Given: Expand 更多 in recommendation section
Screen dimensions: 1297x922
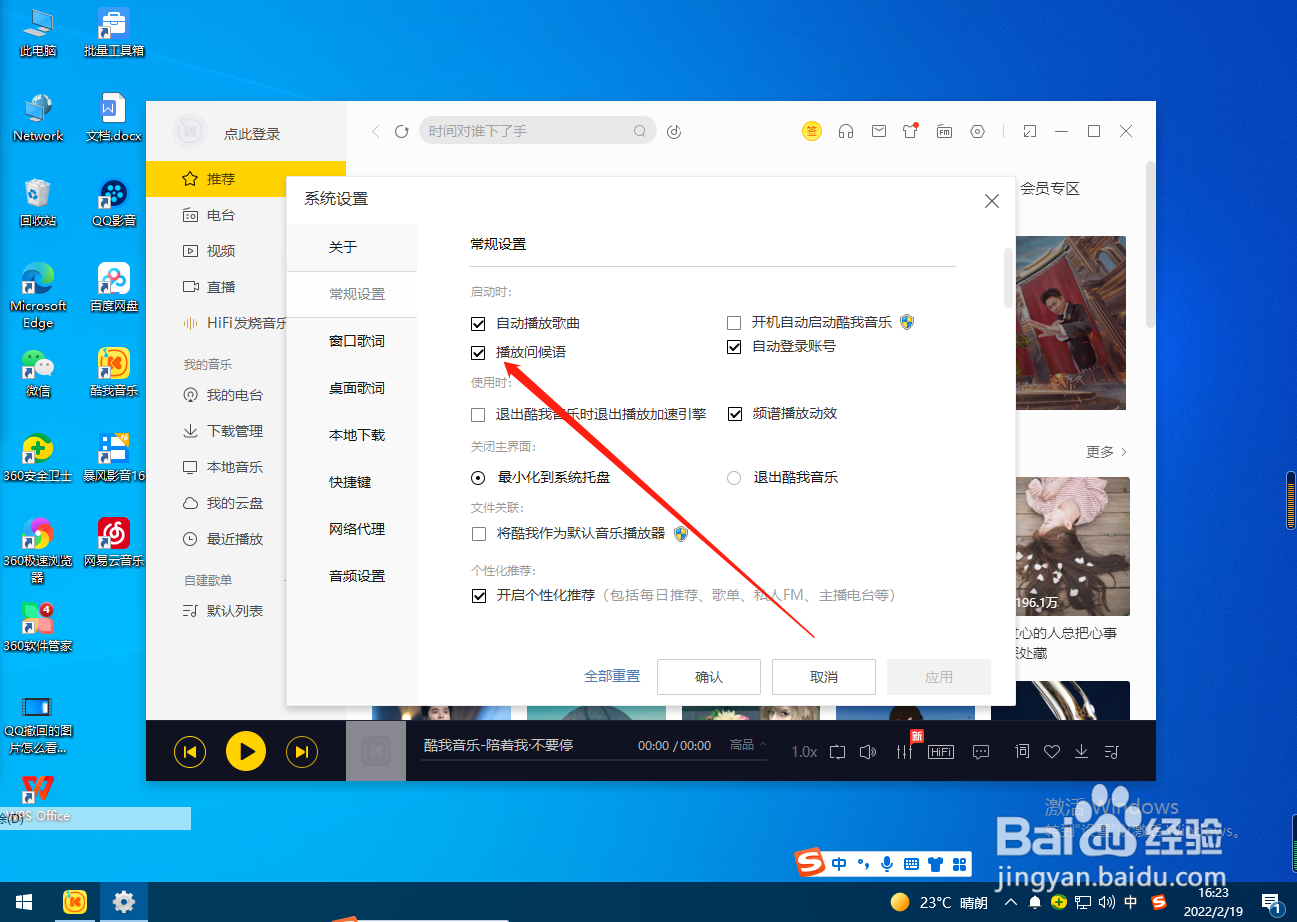Looking at the screenshot, I should click(1107, 452).
